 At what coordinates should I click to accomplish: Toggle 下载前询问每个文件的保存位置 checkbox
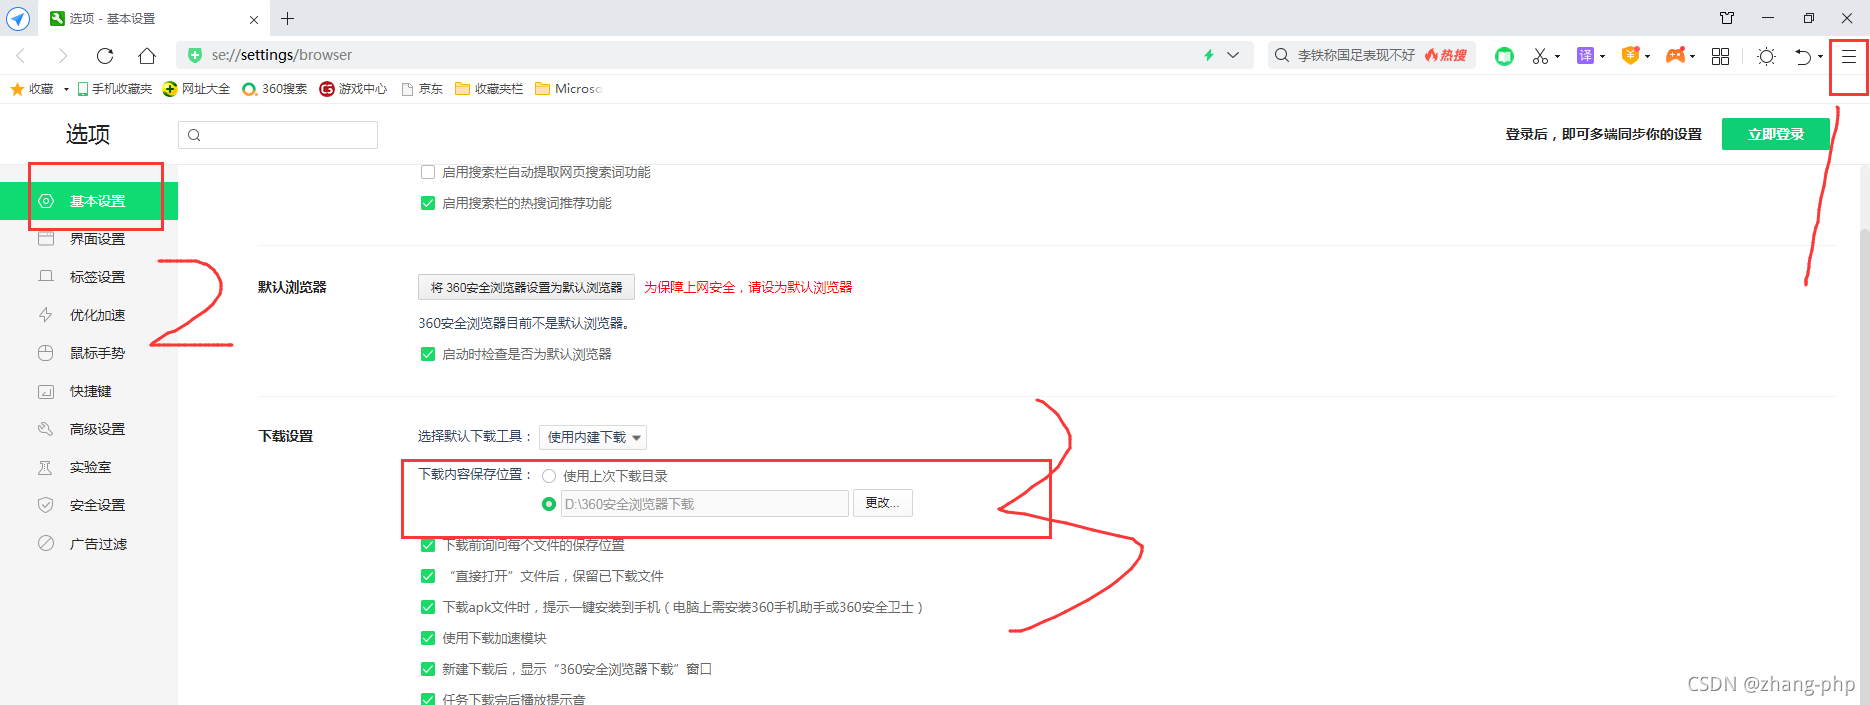tap(428, 545)
